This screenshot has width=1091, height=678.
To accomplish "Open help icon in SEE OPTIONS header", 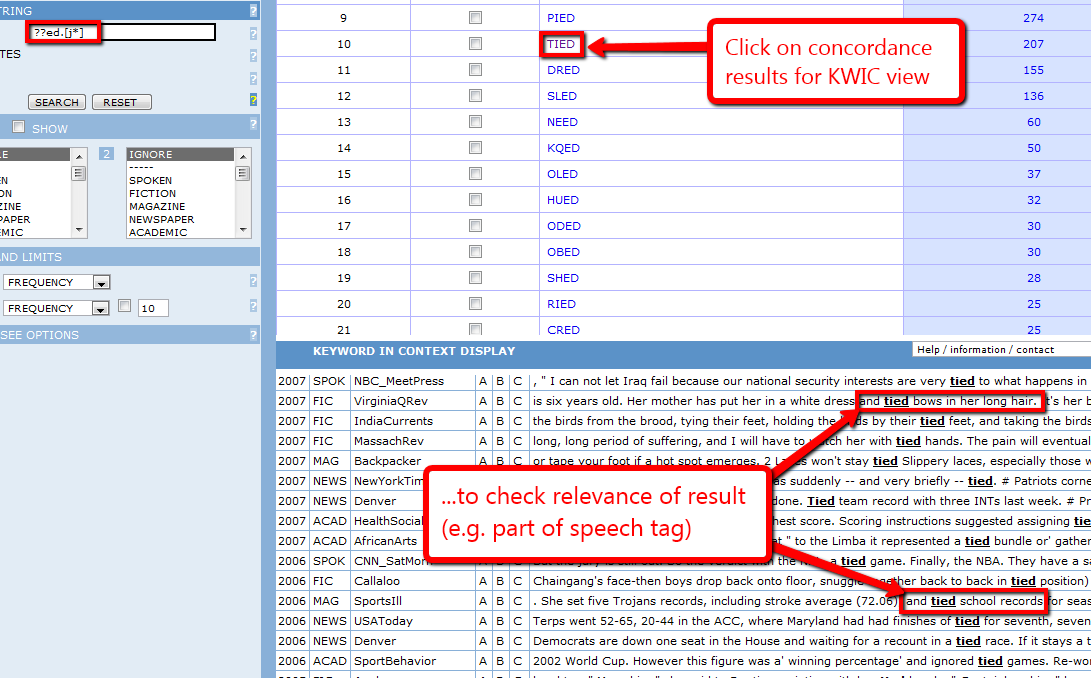I will click(253, 335).
